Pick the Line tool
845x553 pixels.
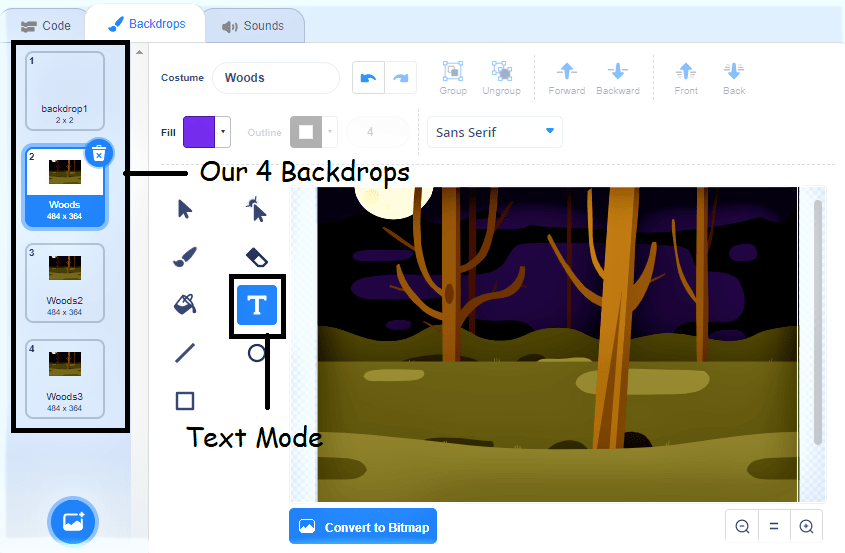(x=185, y=353)
